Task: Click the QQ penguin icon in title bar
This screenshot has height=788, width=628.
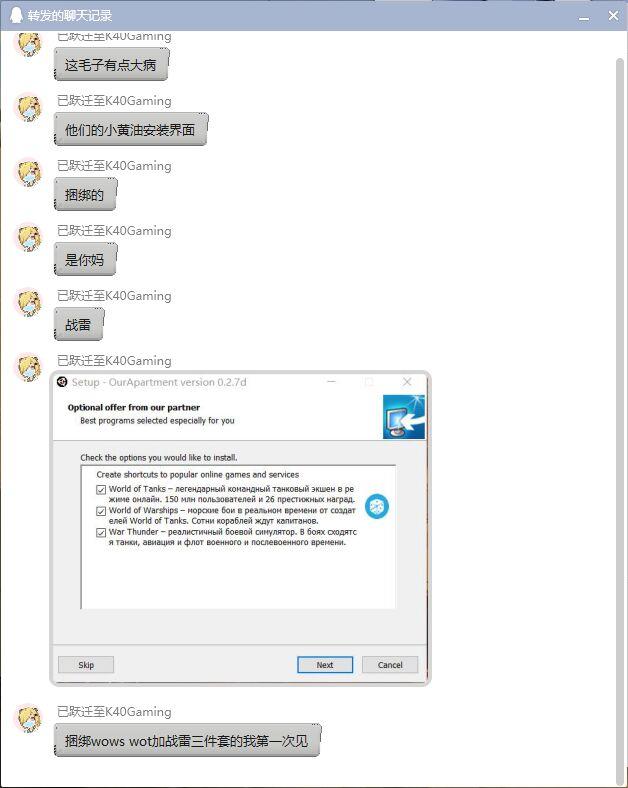Action: [16, 15]
